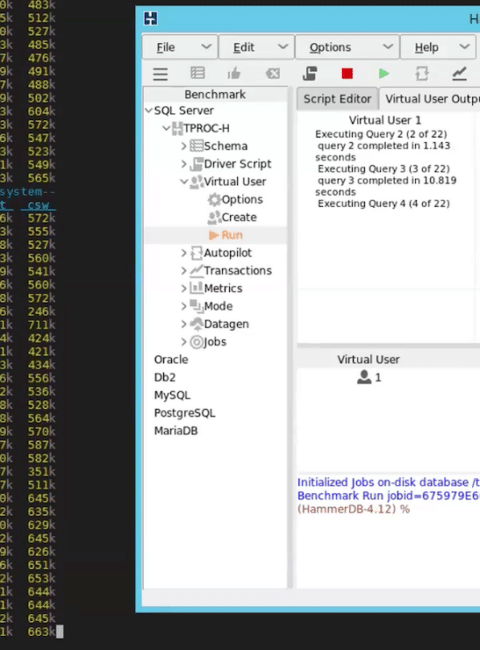The width and height of the screenshot is (480, 650).
Task: Collapse the Virtual User tree node
Action: click(x=184, y=182)
